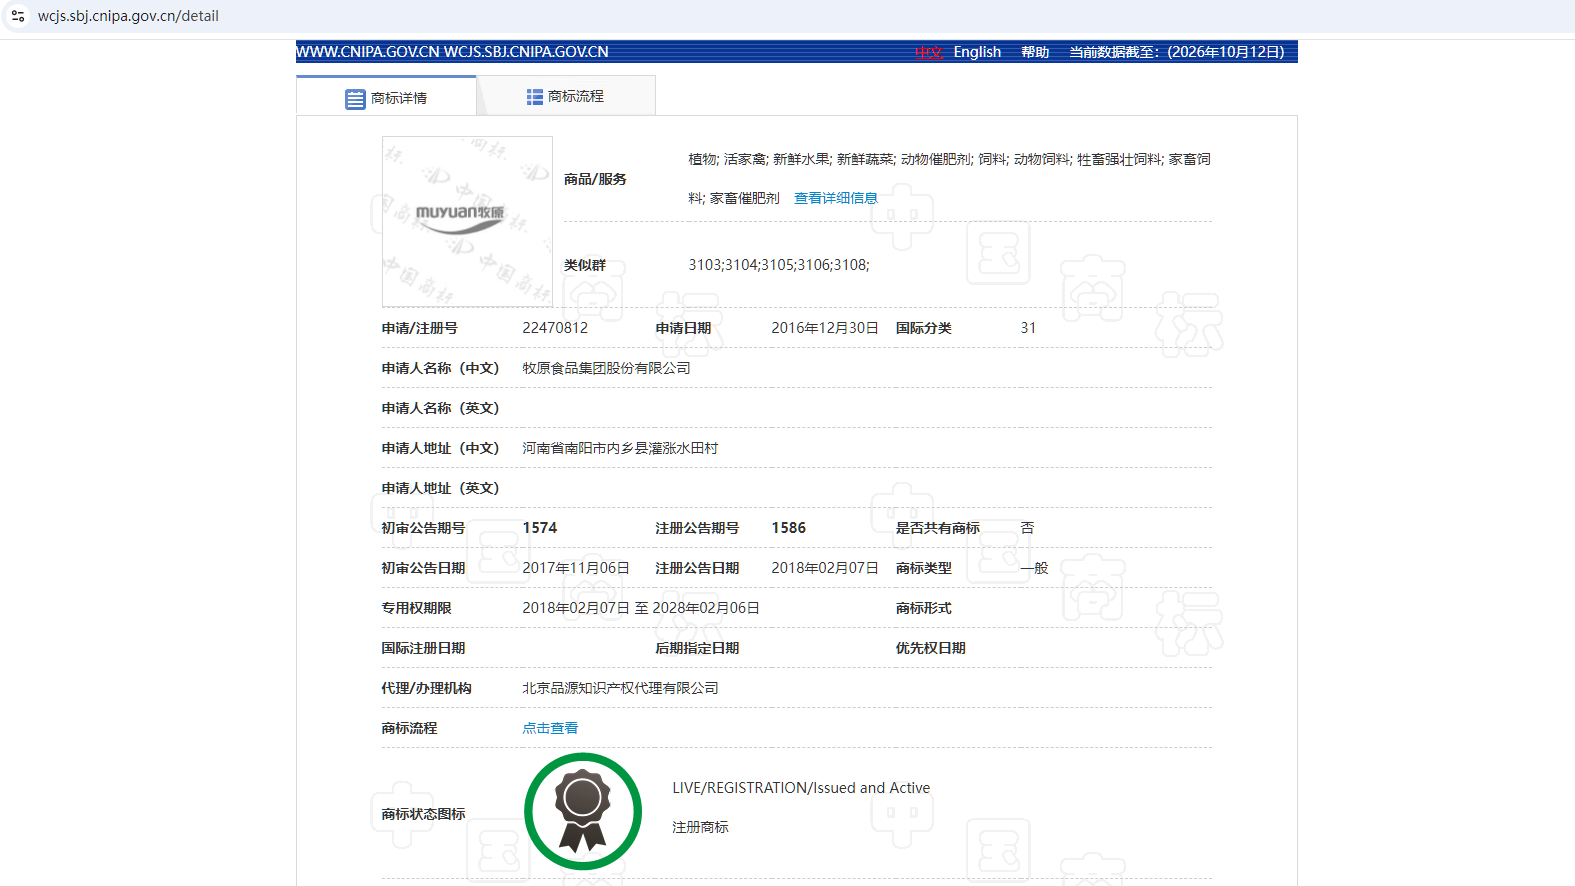Open the muyuan trademark image thumbnail
1575x886 pixels.
coord(467,221)
